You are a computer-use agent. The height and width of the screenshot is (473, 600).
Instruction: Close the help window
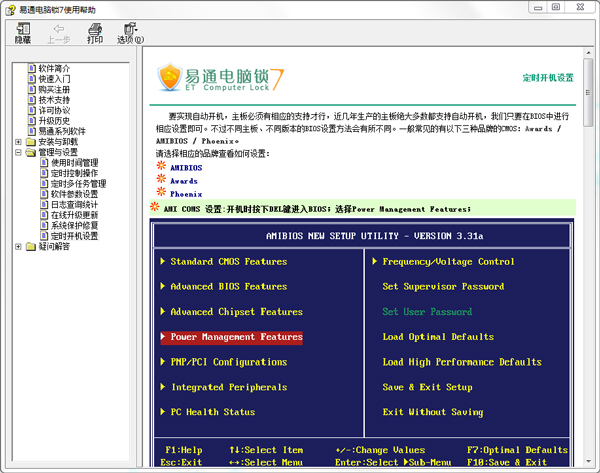pos(580,7)
